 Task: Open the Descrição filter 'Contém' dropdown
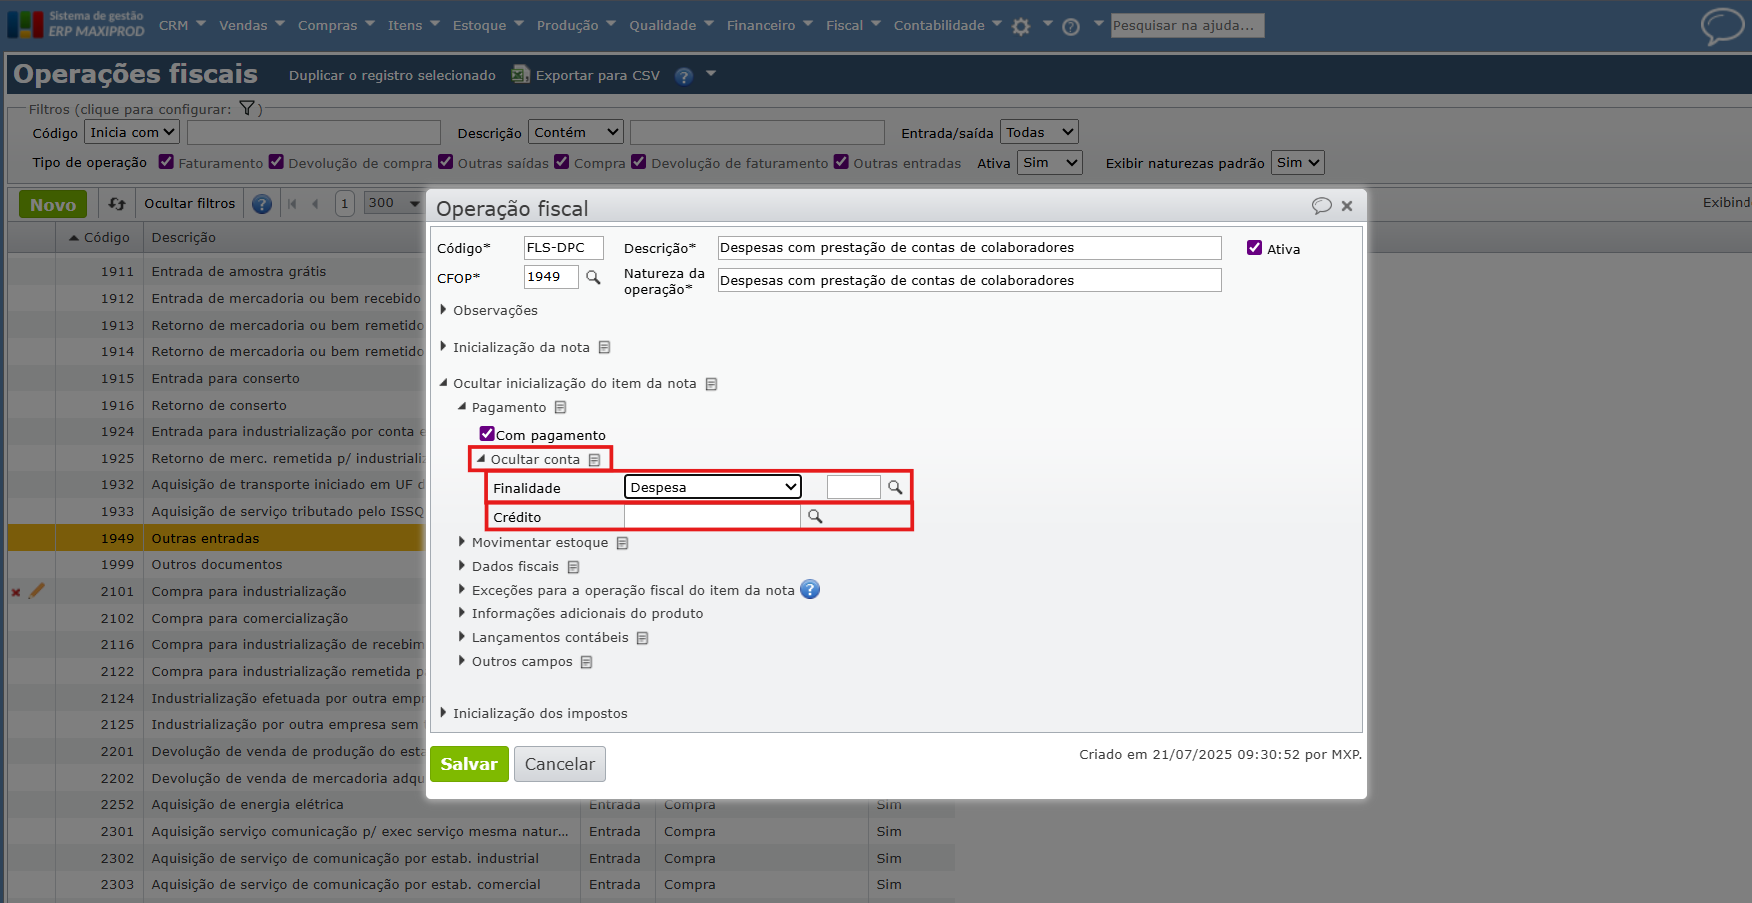576,132
